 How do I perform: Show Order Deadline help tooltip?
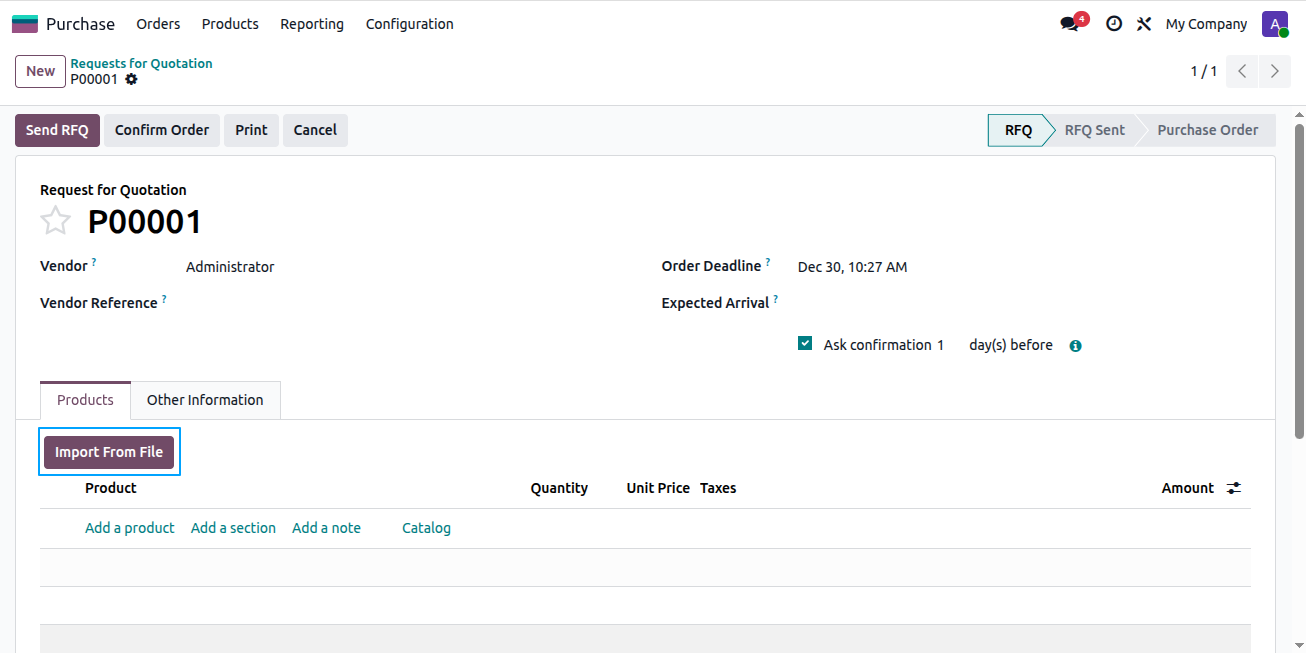point(768,262)
